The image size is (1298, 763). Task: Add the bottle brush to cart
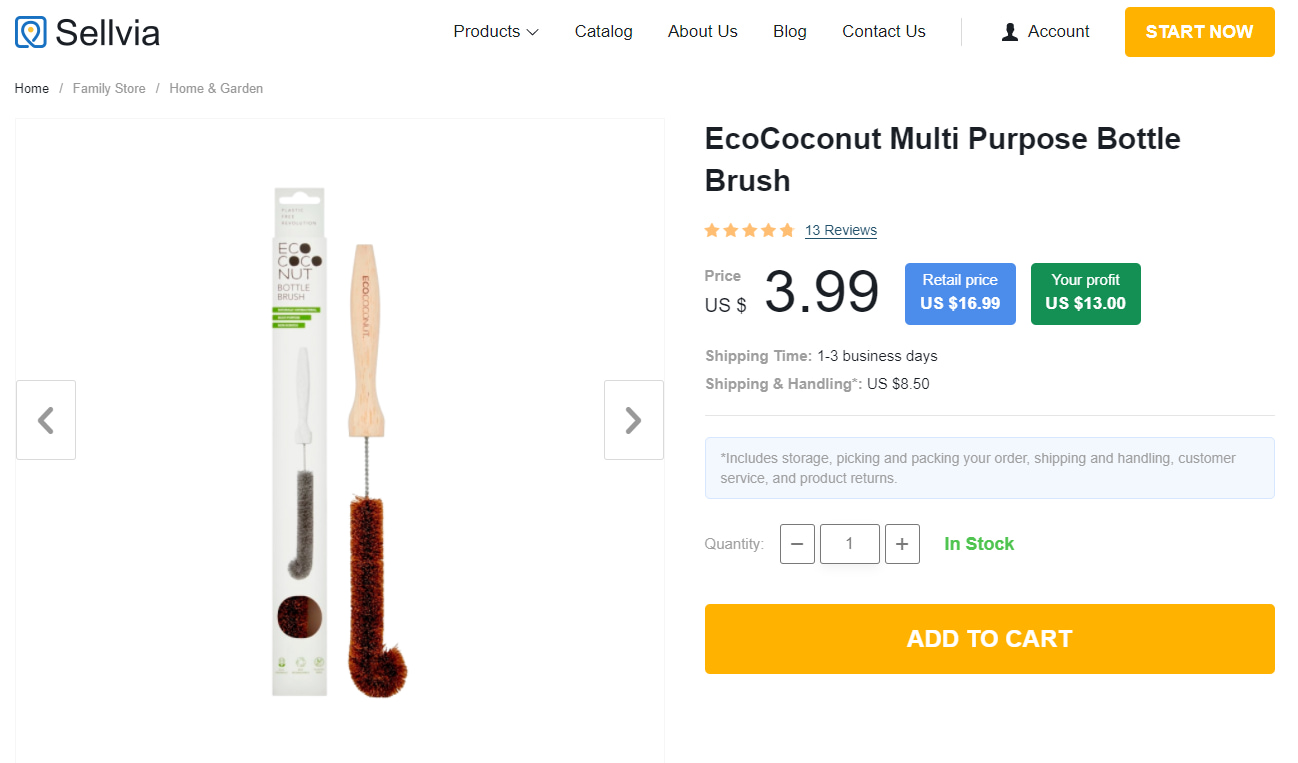989,639
